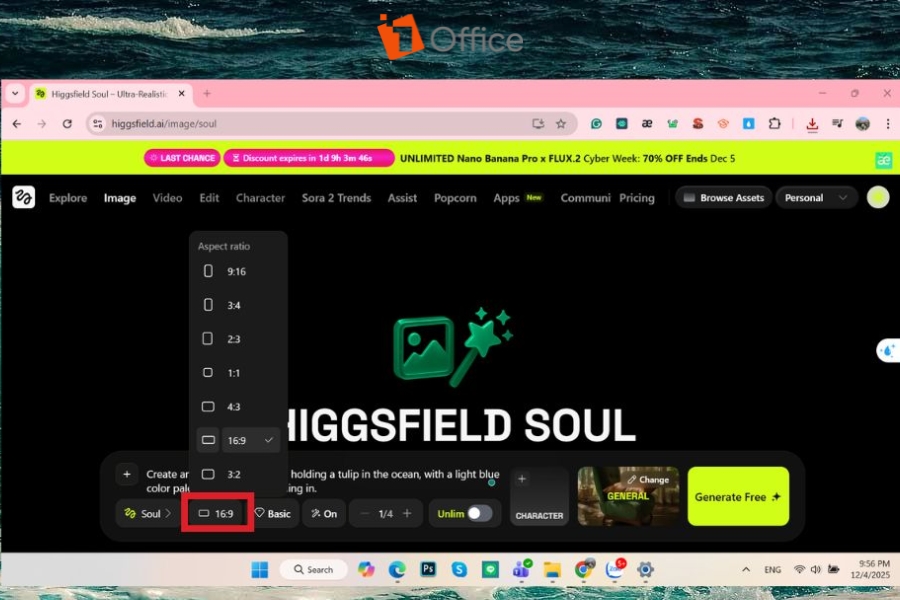Click the plus icon to add image reference
Screen dimensions: 900x600
pos(127,474)
